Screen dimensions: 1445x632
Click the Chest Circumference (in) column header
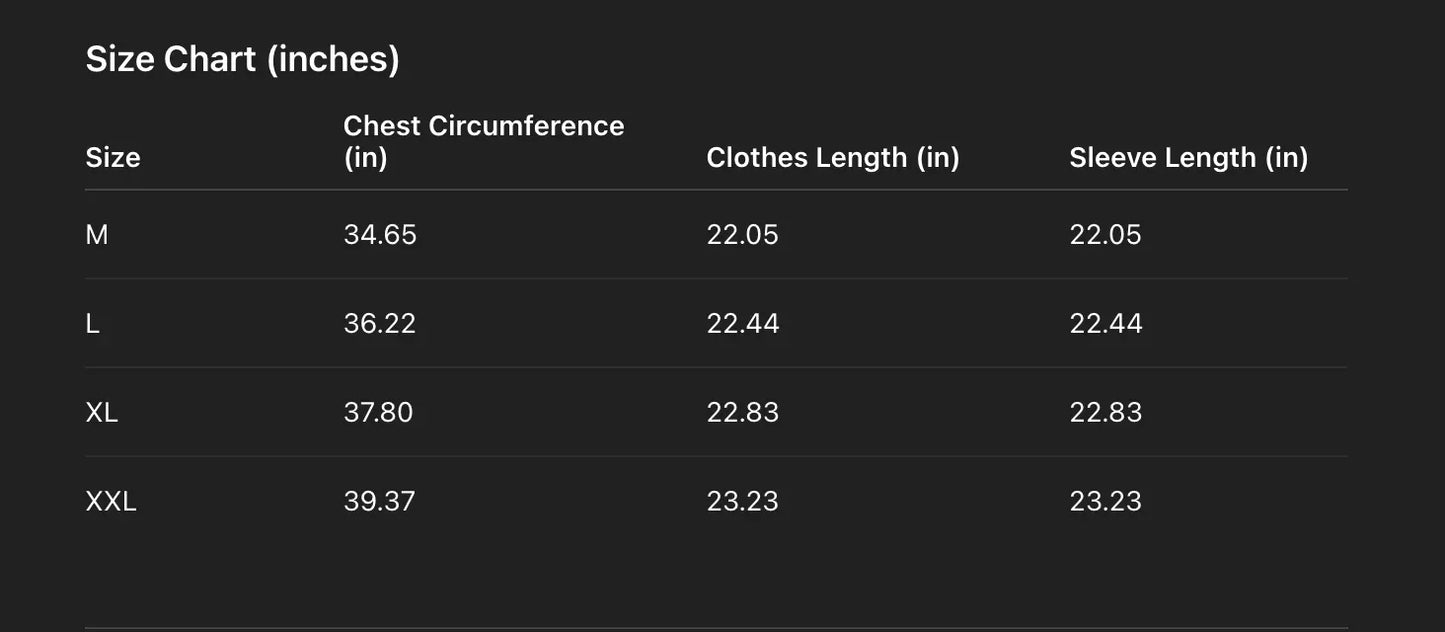[x=483, y=141]
